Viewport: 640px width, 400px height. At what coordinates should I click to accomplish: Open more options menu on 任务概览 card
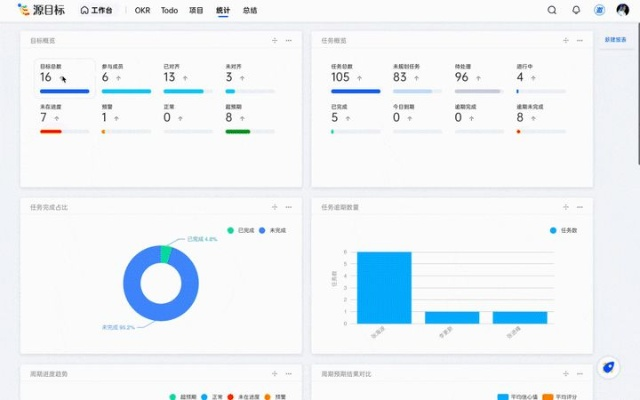[580, 41]
